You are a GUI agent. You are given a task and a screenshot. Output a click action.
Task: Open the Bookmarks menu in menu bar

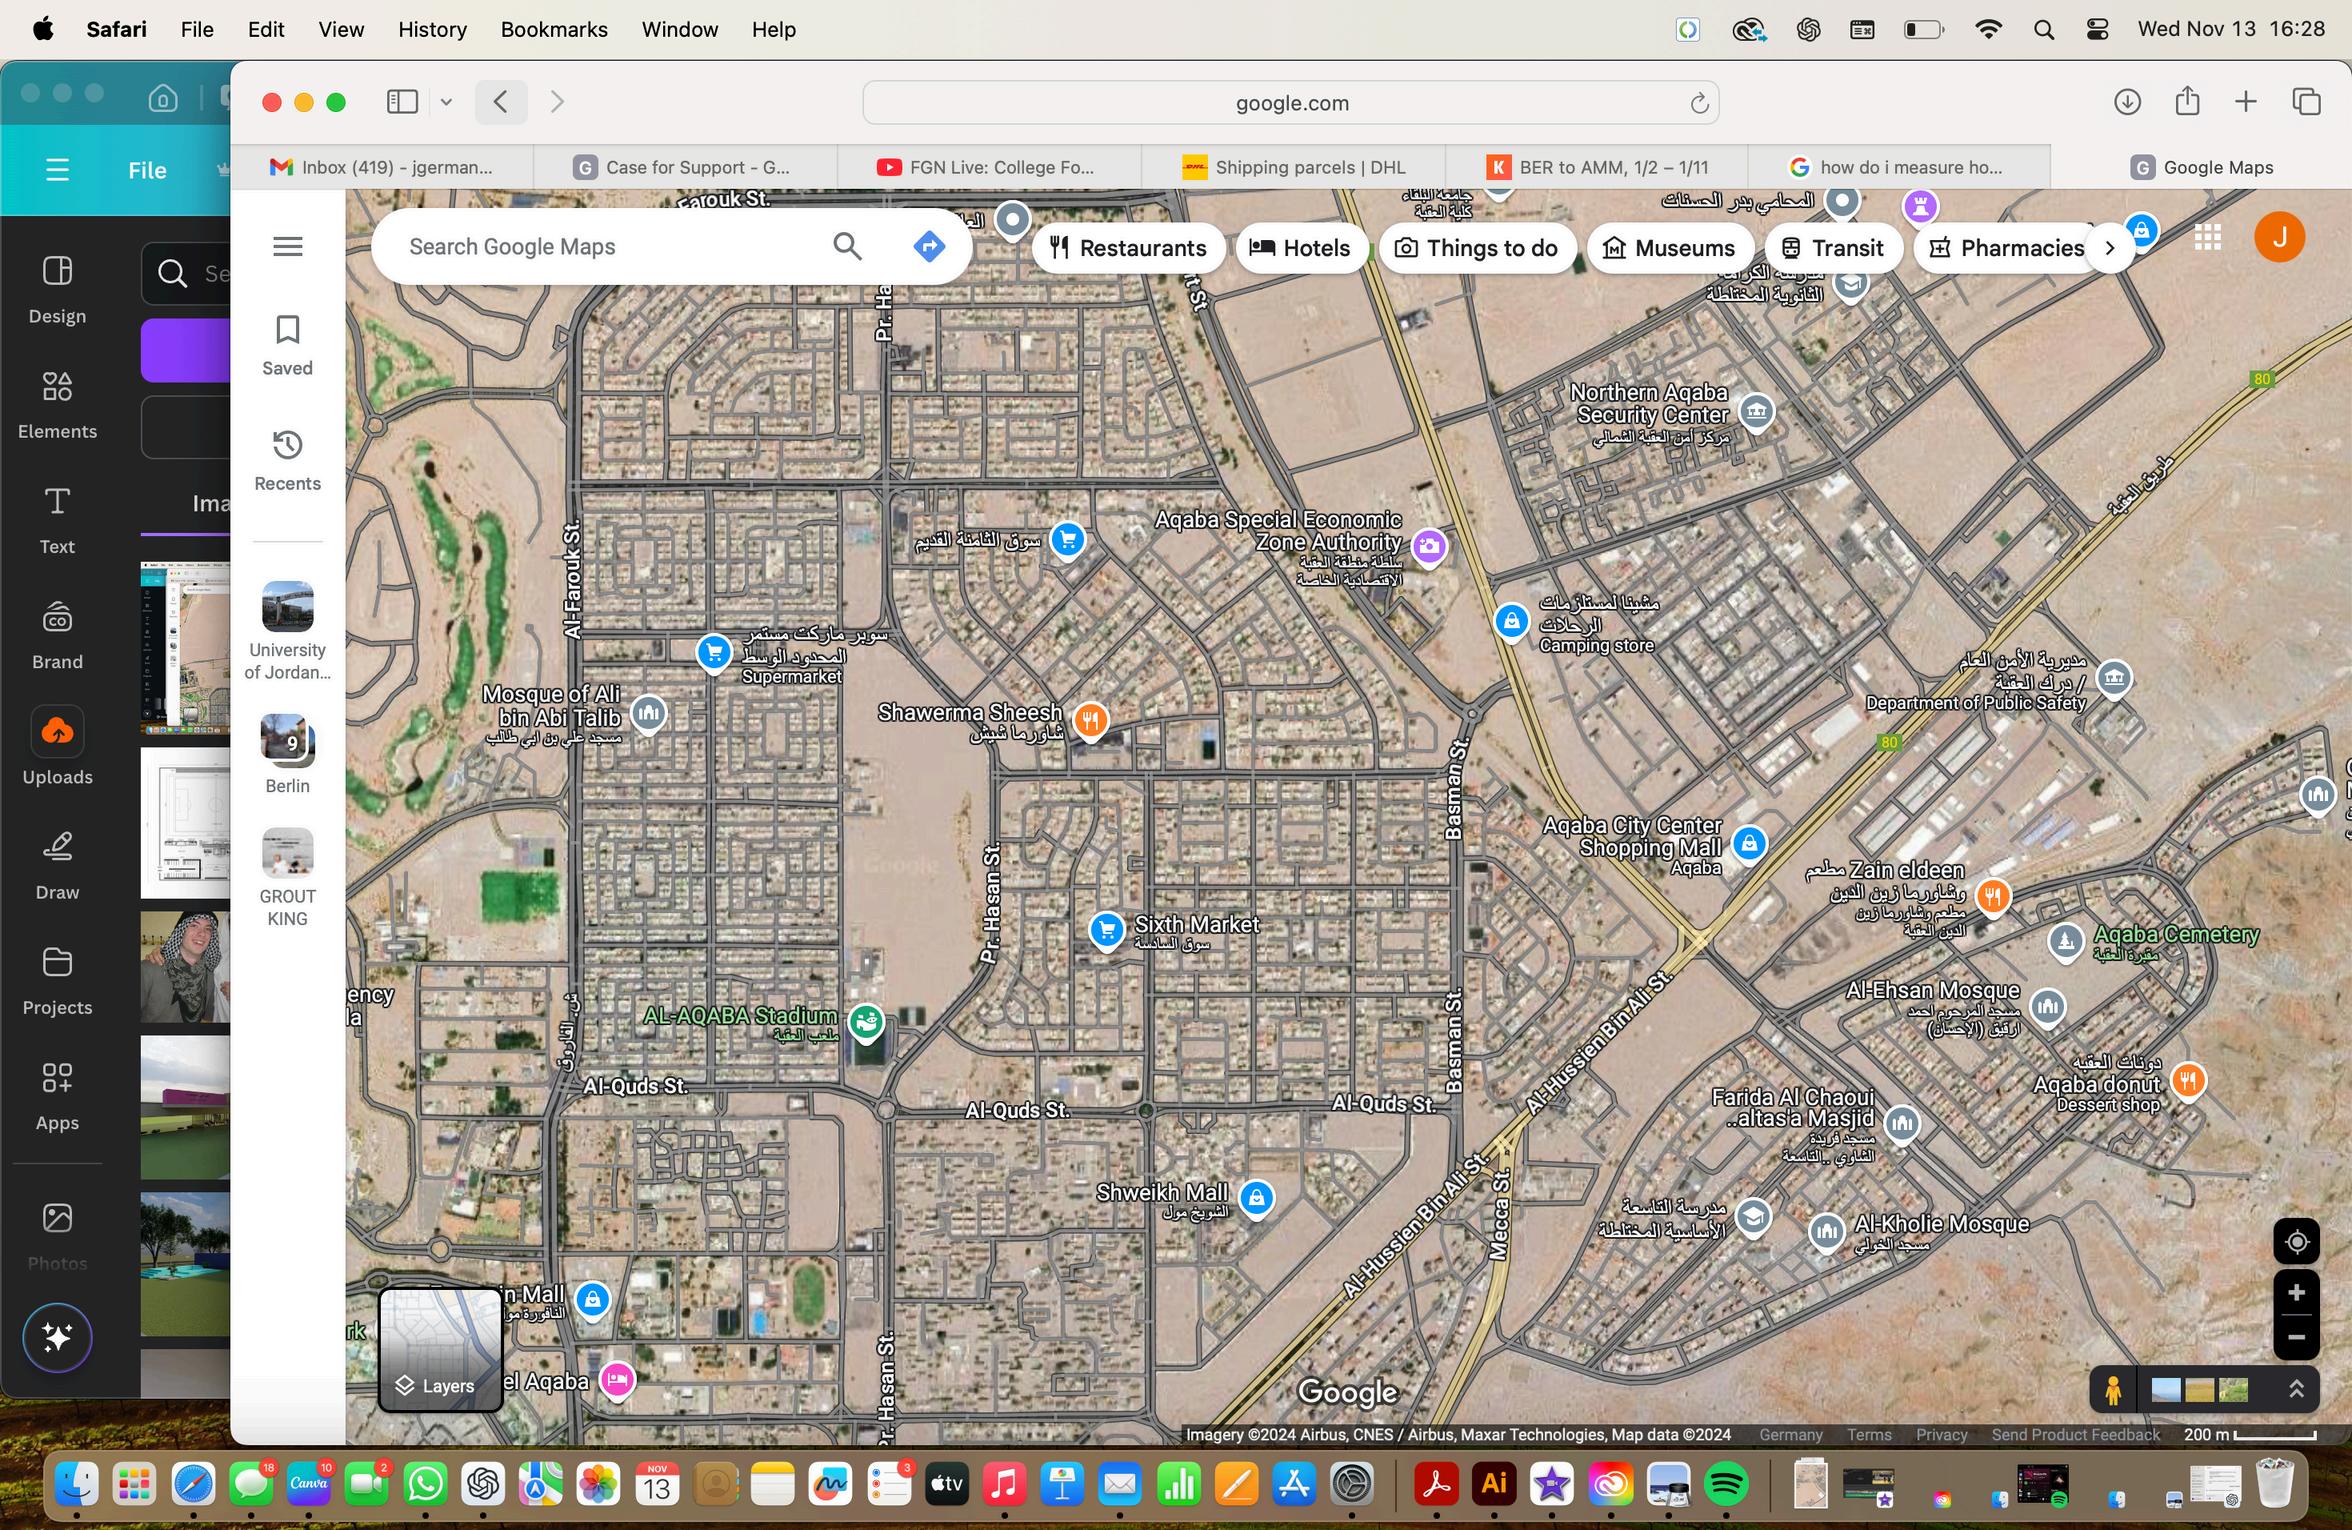[554, 29]
